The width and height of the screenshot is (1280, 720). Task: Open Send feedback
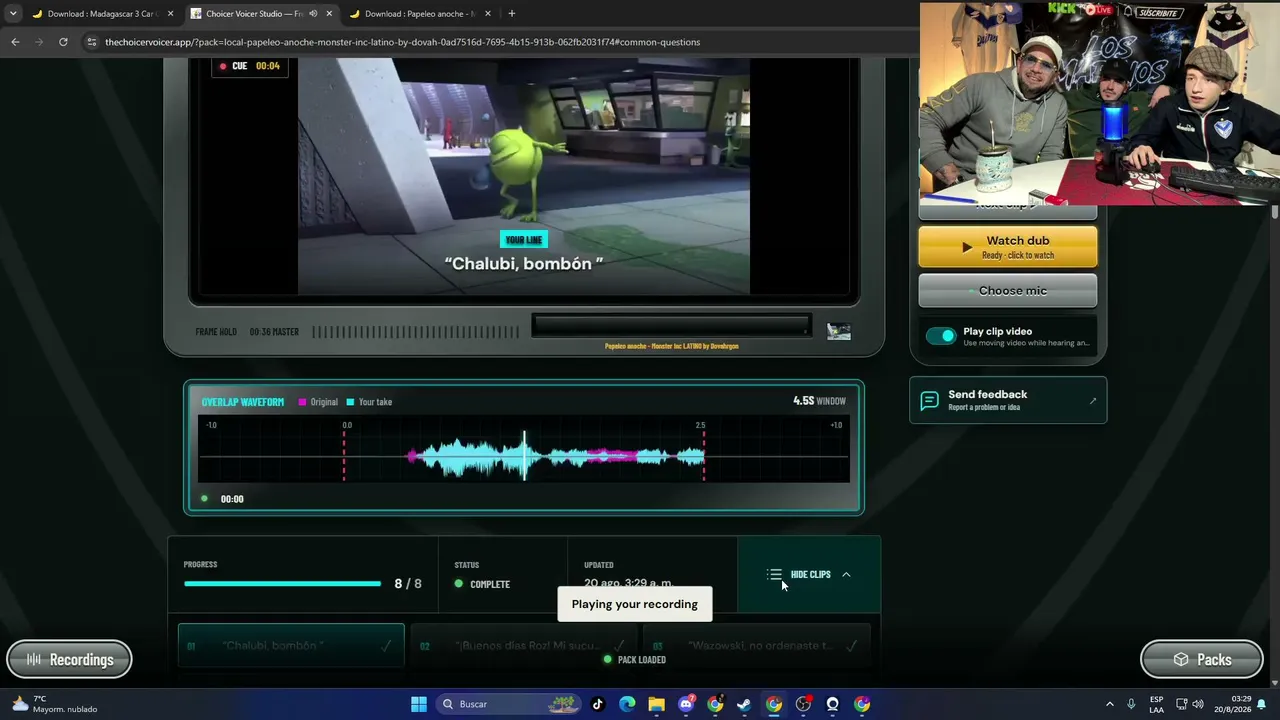[x=1008, y=400]
